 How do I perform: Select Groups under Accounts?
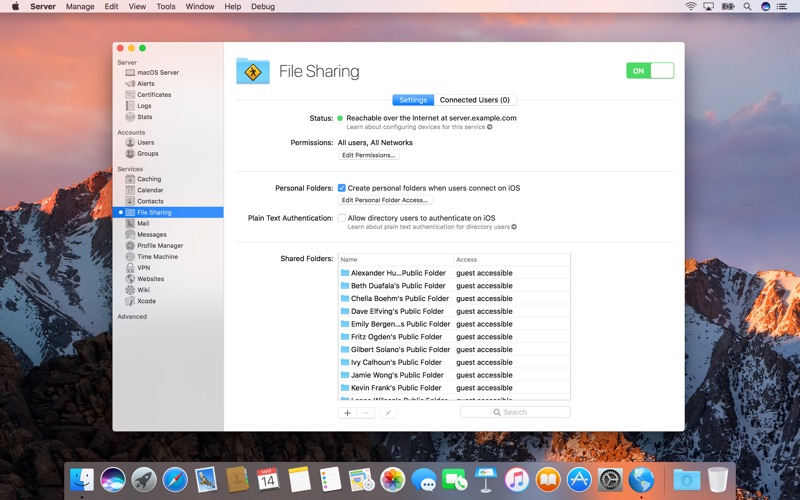142,154
